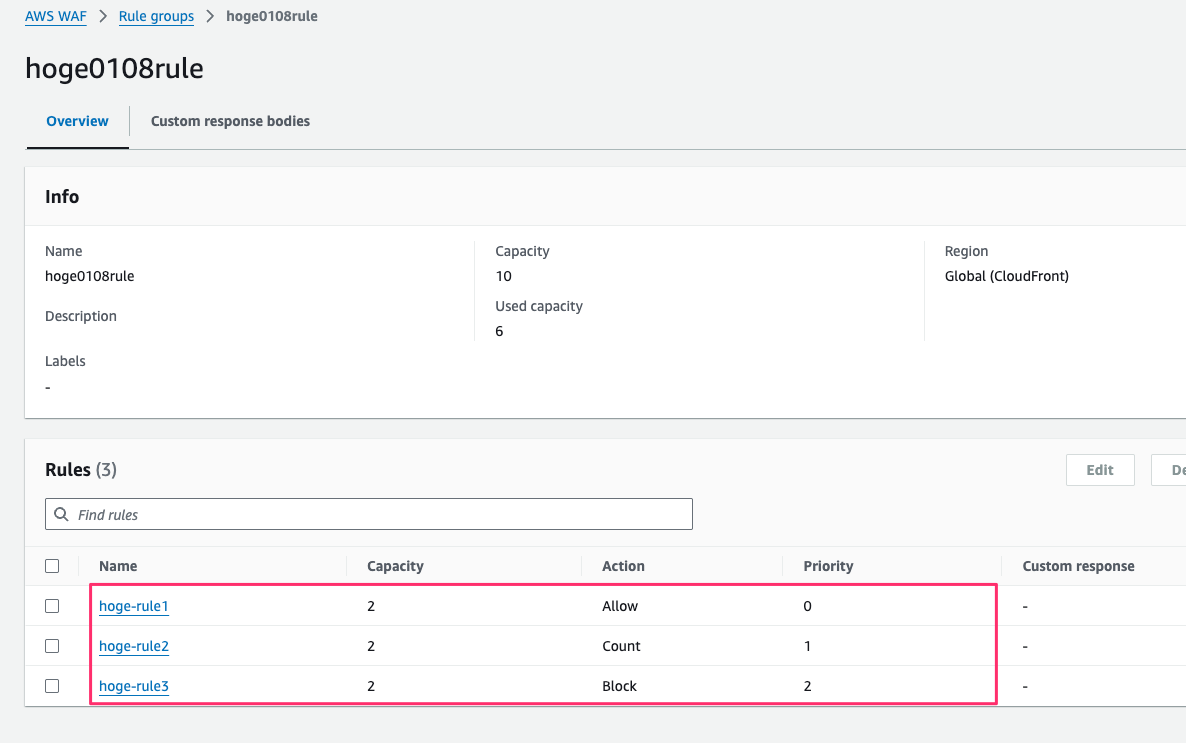Screen dimensions: 1186x743
Task: Click the Name column header
Action: [118, 566]
